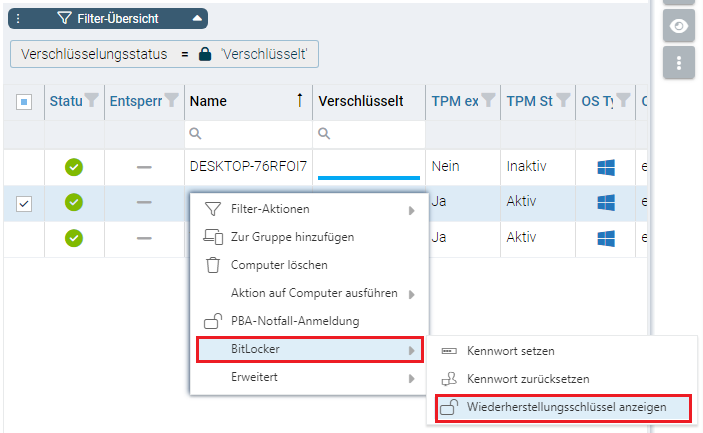Toggle the select-all checkbox in table header
703x433 pixels.
point(25,101)
